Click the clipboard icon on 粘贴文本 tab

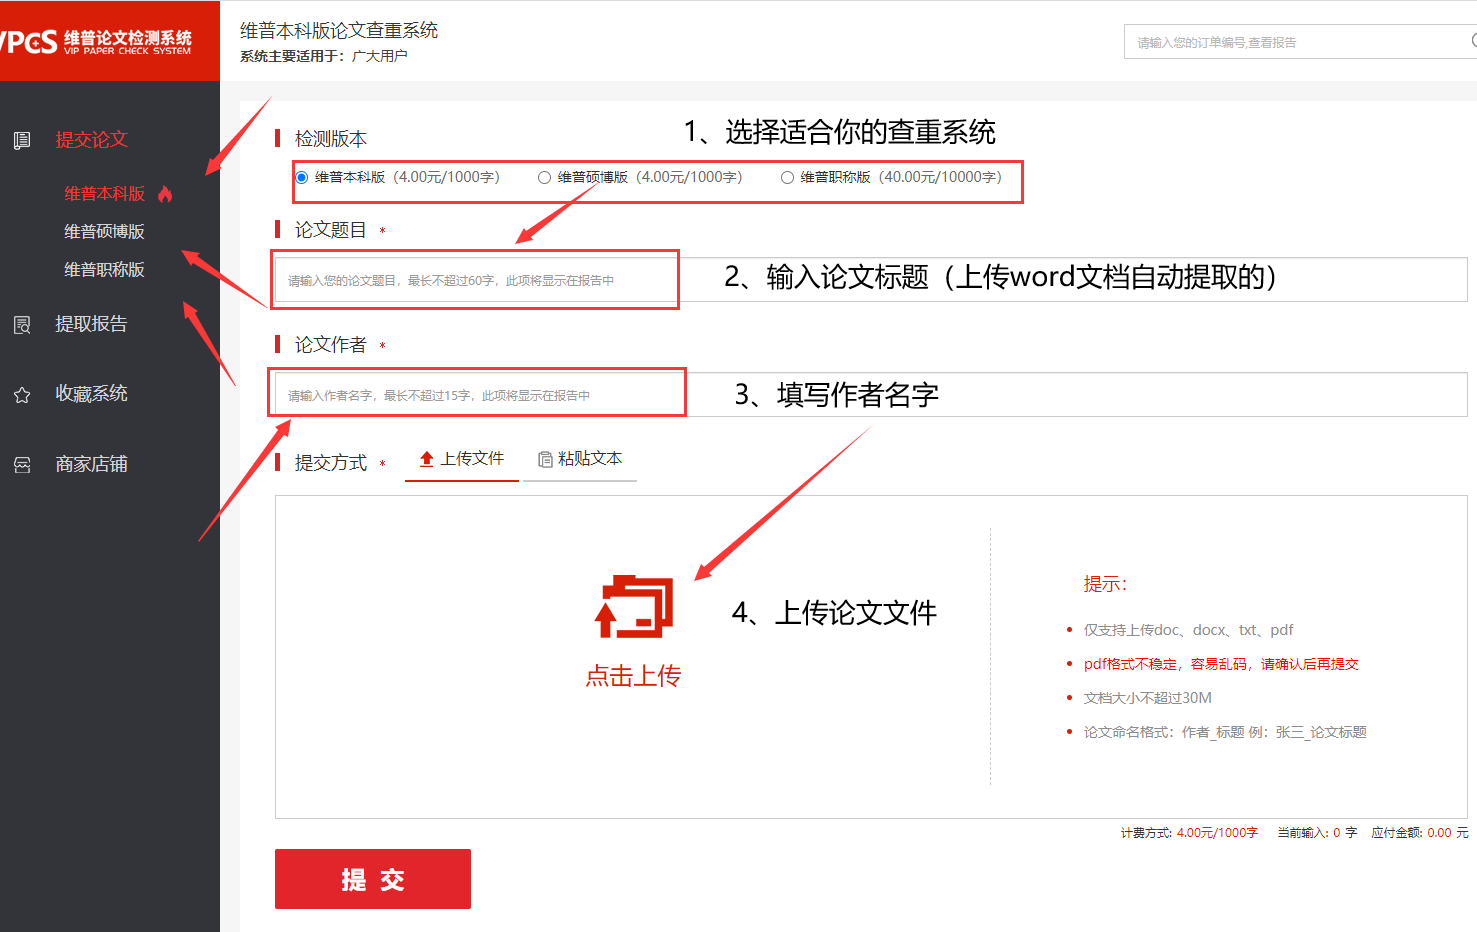[x=545, y=459]
